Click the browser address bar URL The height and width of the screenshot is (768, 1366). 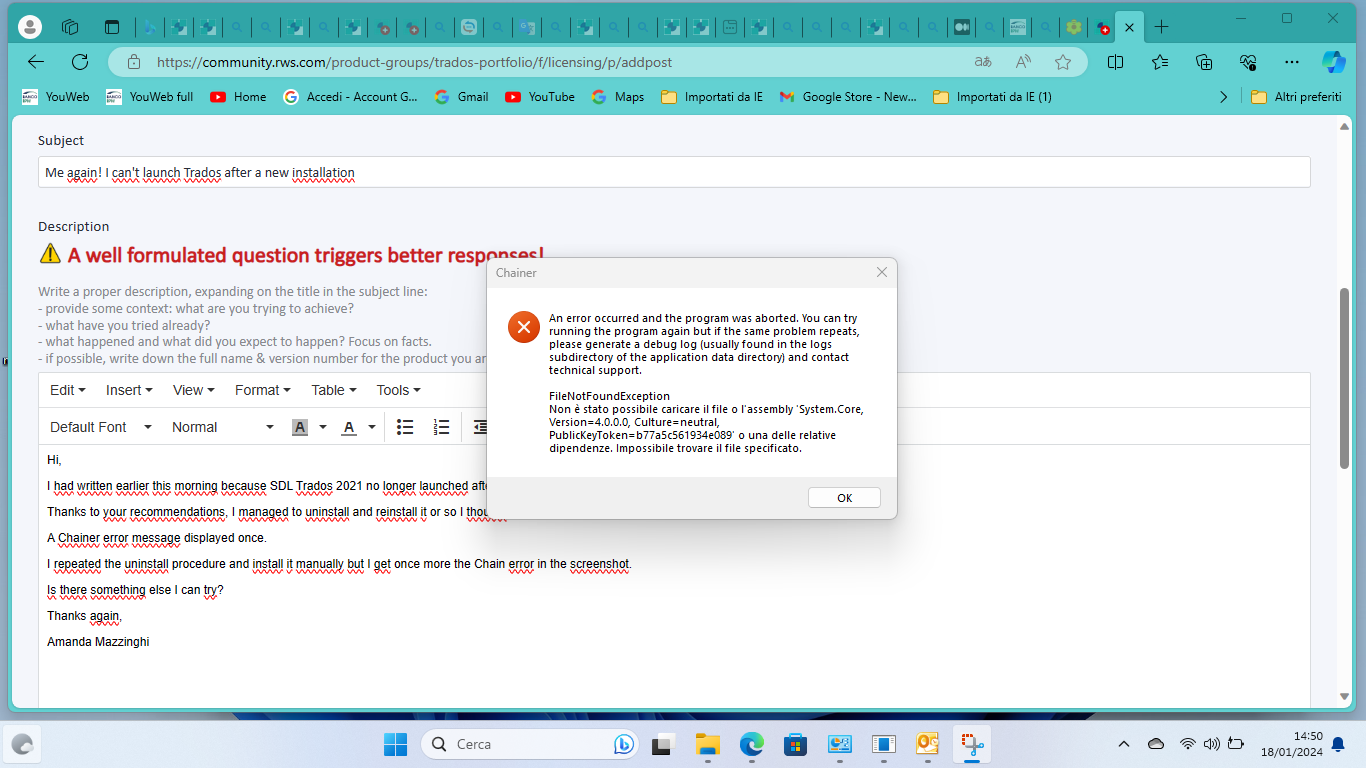point(414,62)
